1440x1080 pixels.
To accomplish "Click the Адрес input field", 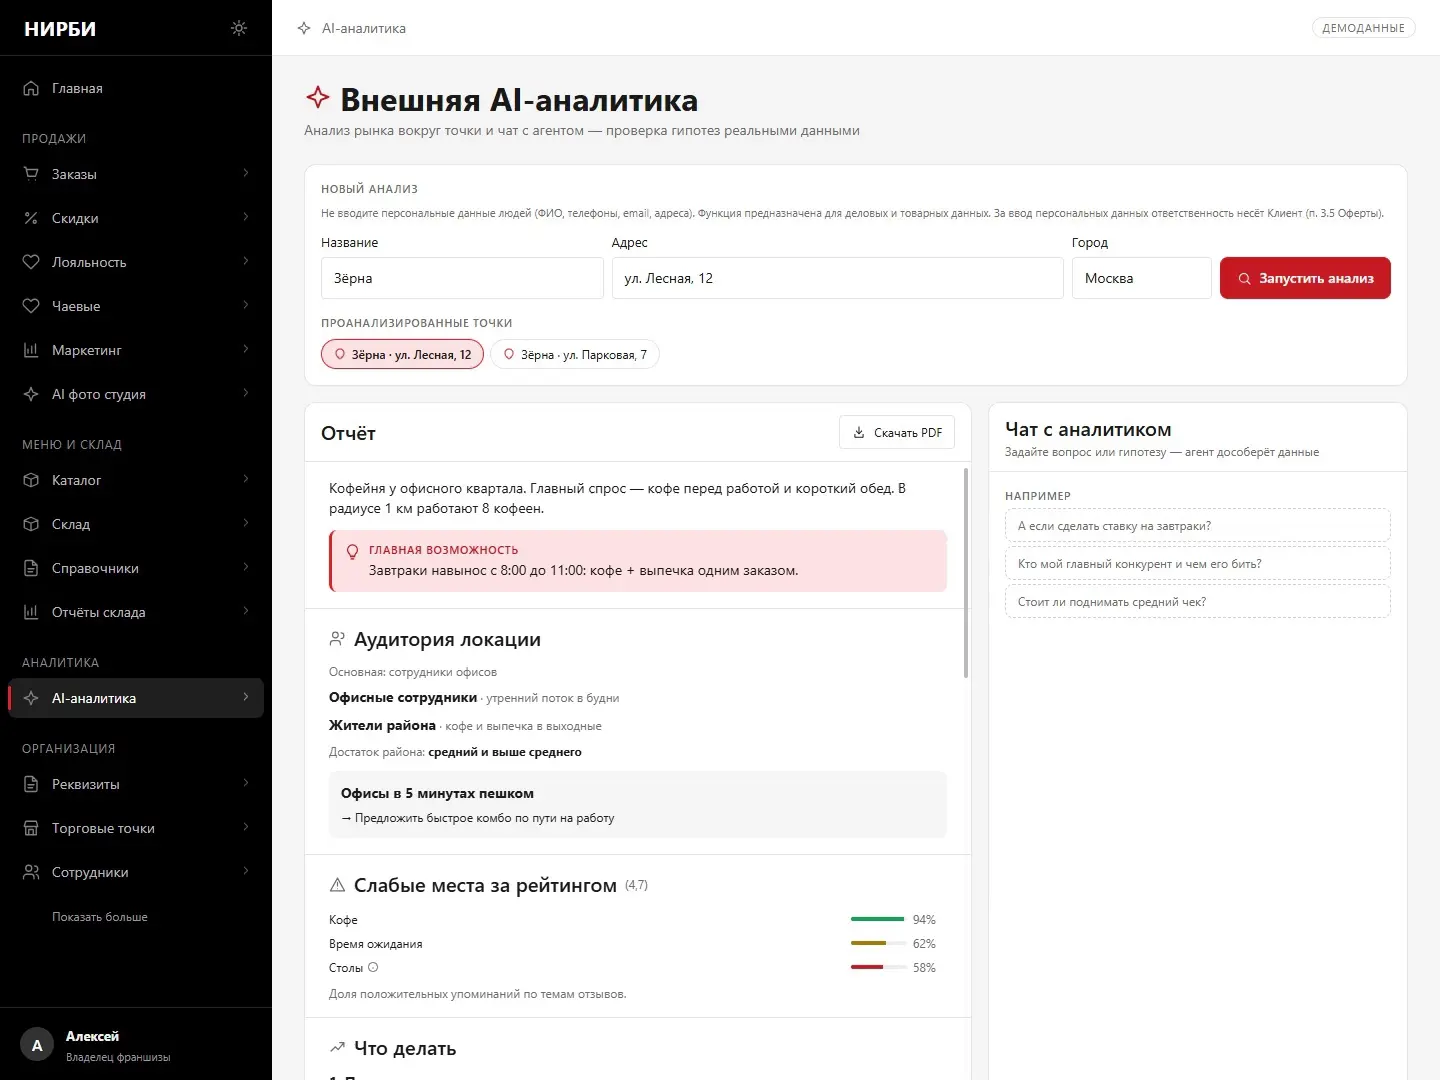I will 837,278.
